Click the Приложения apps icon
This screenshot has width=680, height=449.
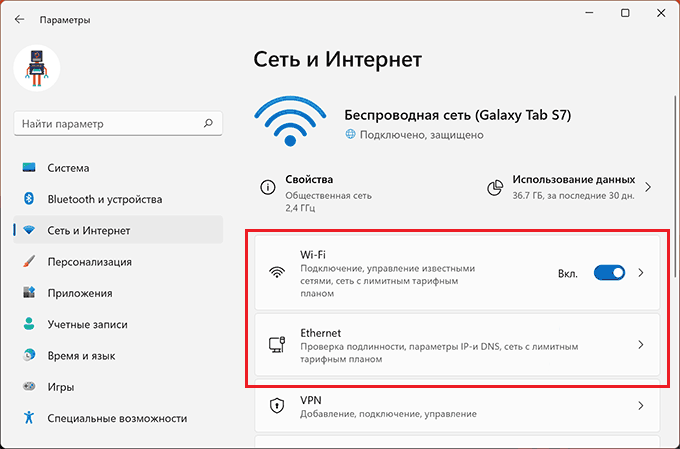pyautogui.click(x=29, y=292)
